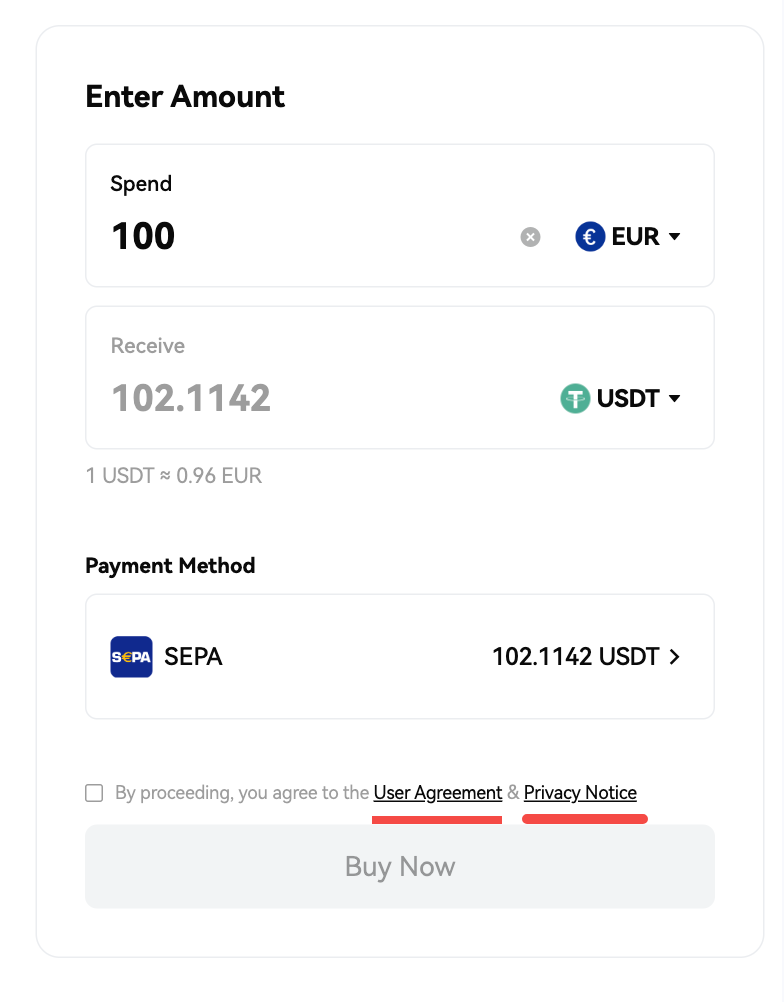Screen dimensions: 784x1002
Task: Click the Payment Method heading
Action: point(170,566)
